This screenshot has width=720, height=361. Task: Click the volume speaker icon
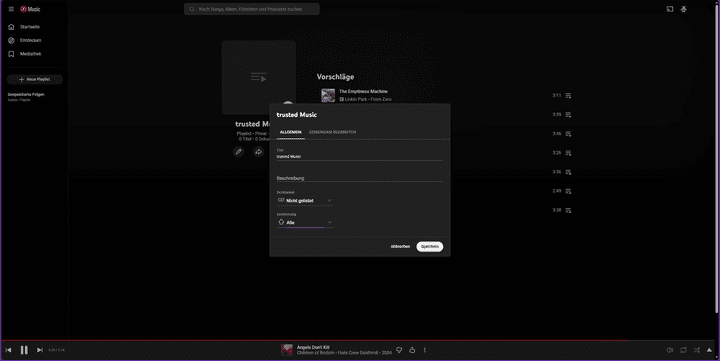pyautogui.click(x=670, y=350)
